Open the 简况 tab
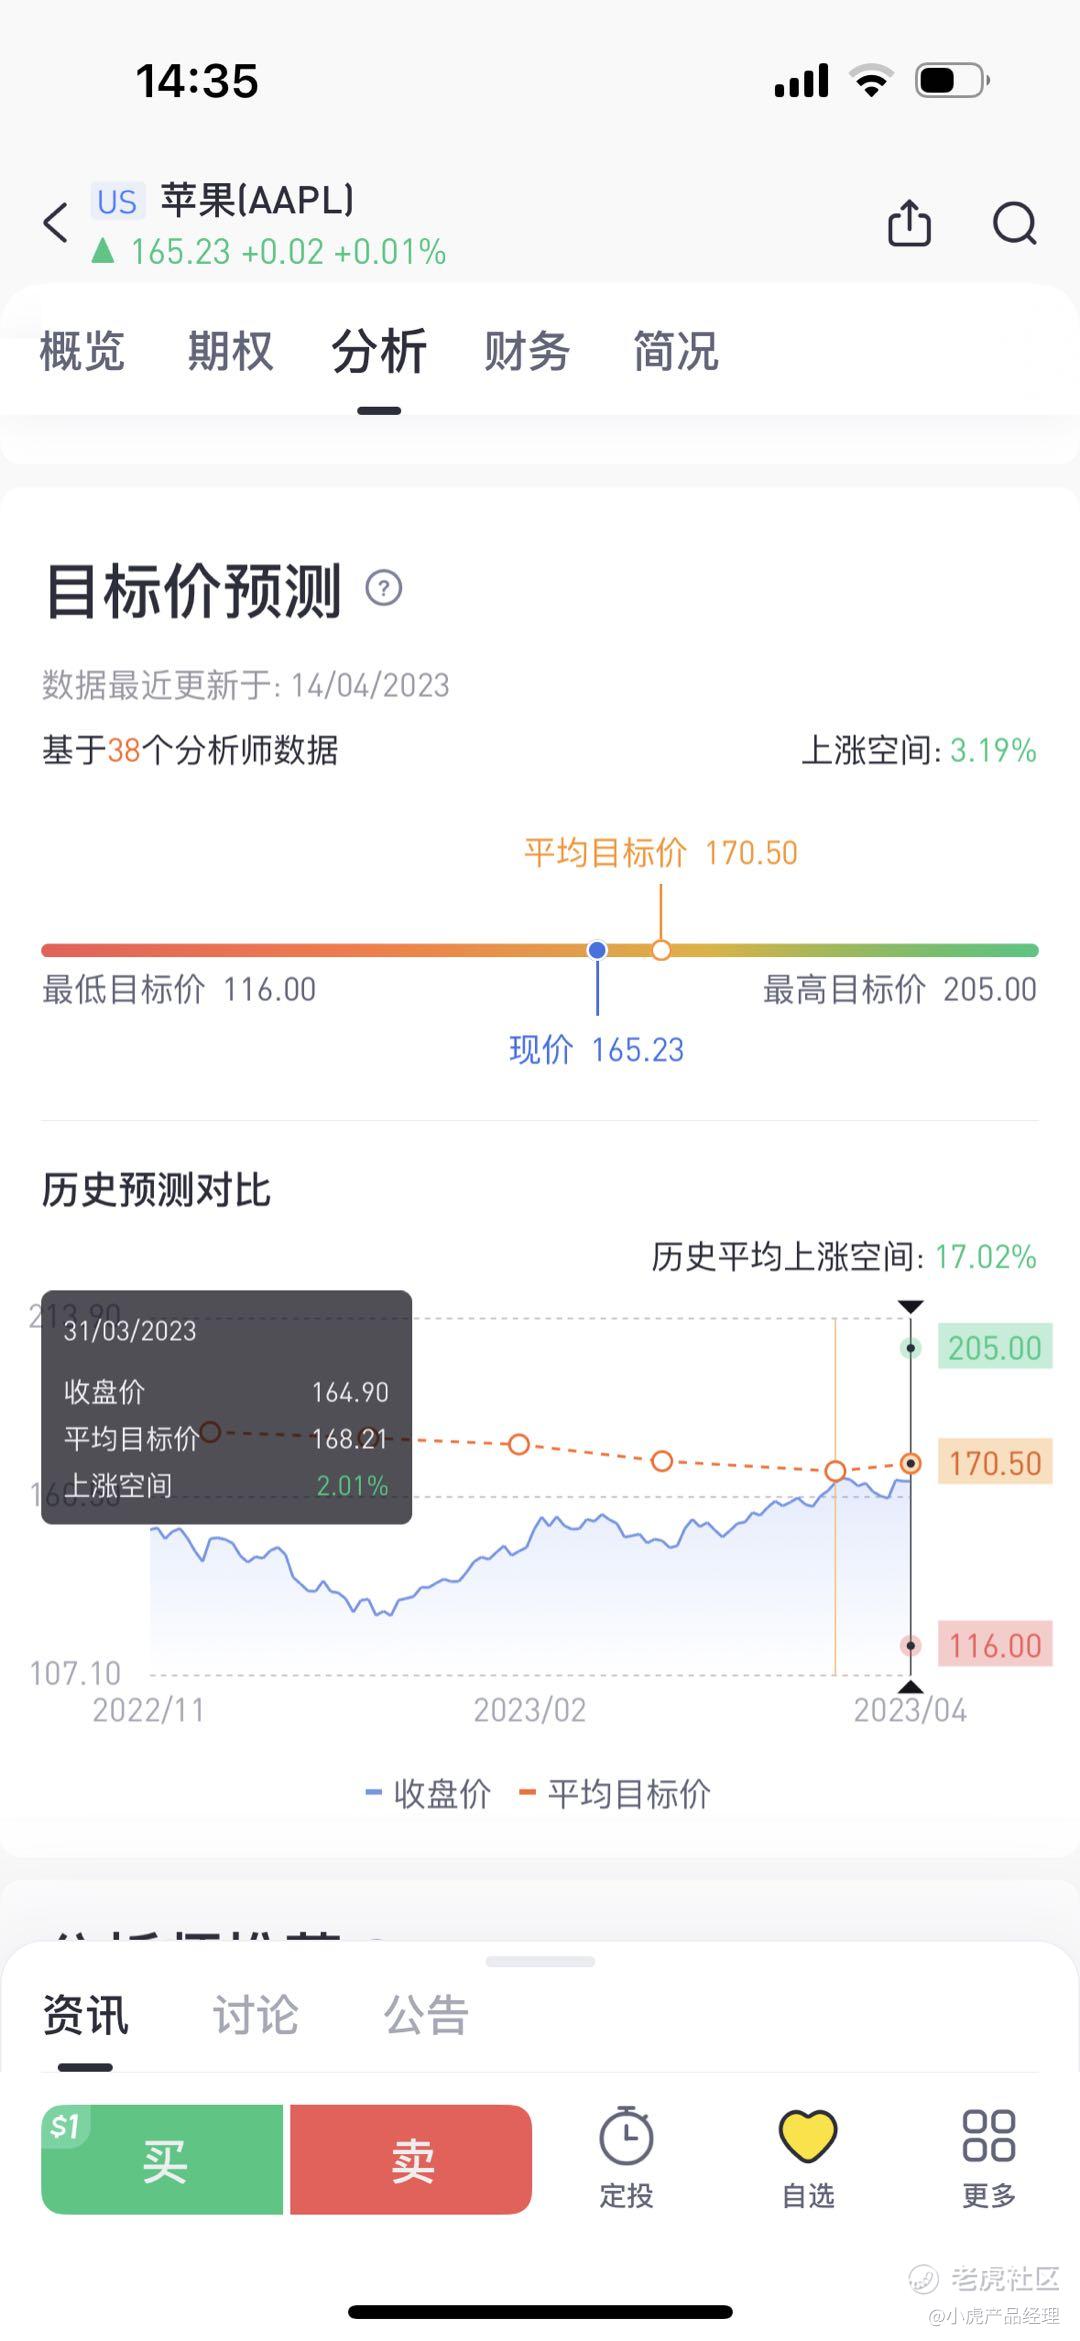The image size is (1080, 2341). click(x=675, y=351)
